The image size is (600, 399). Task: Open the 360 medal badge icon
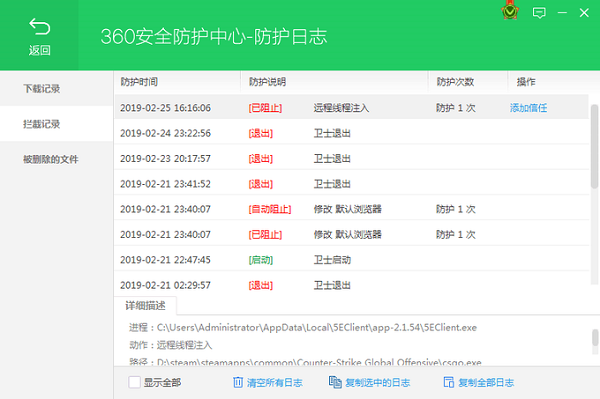[x=510, y=11]
